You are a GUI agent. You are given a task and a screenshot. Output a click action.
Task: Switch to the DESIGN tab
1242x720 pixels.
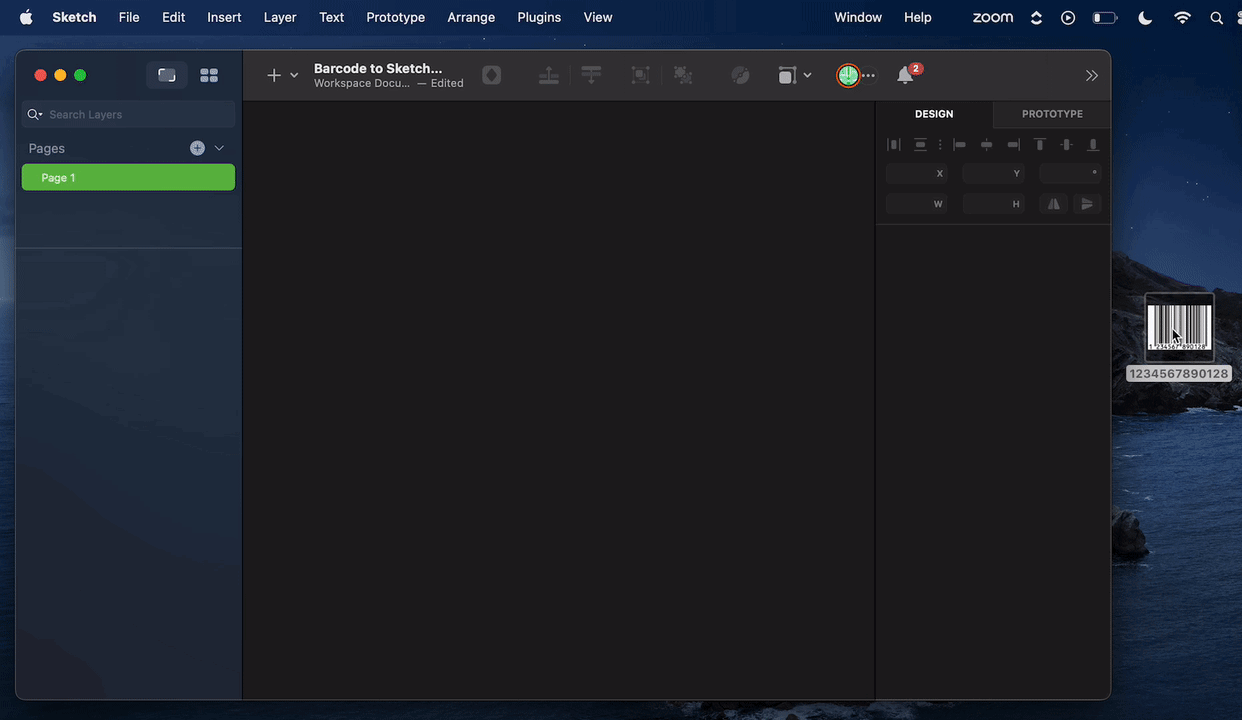point(934,114)
